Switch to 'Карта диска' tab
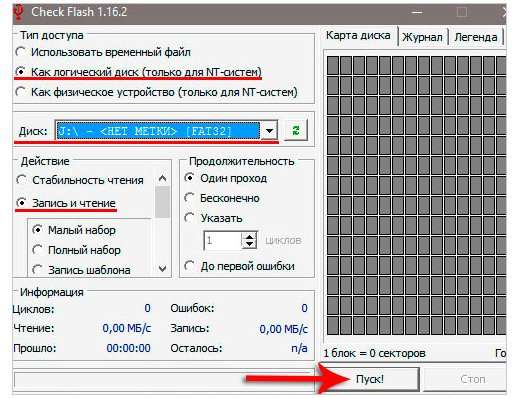Image resolution: width=524 pixels, height=398 pixels. [x=358, y=35]
